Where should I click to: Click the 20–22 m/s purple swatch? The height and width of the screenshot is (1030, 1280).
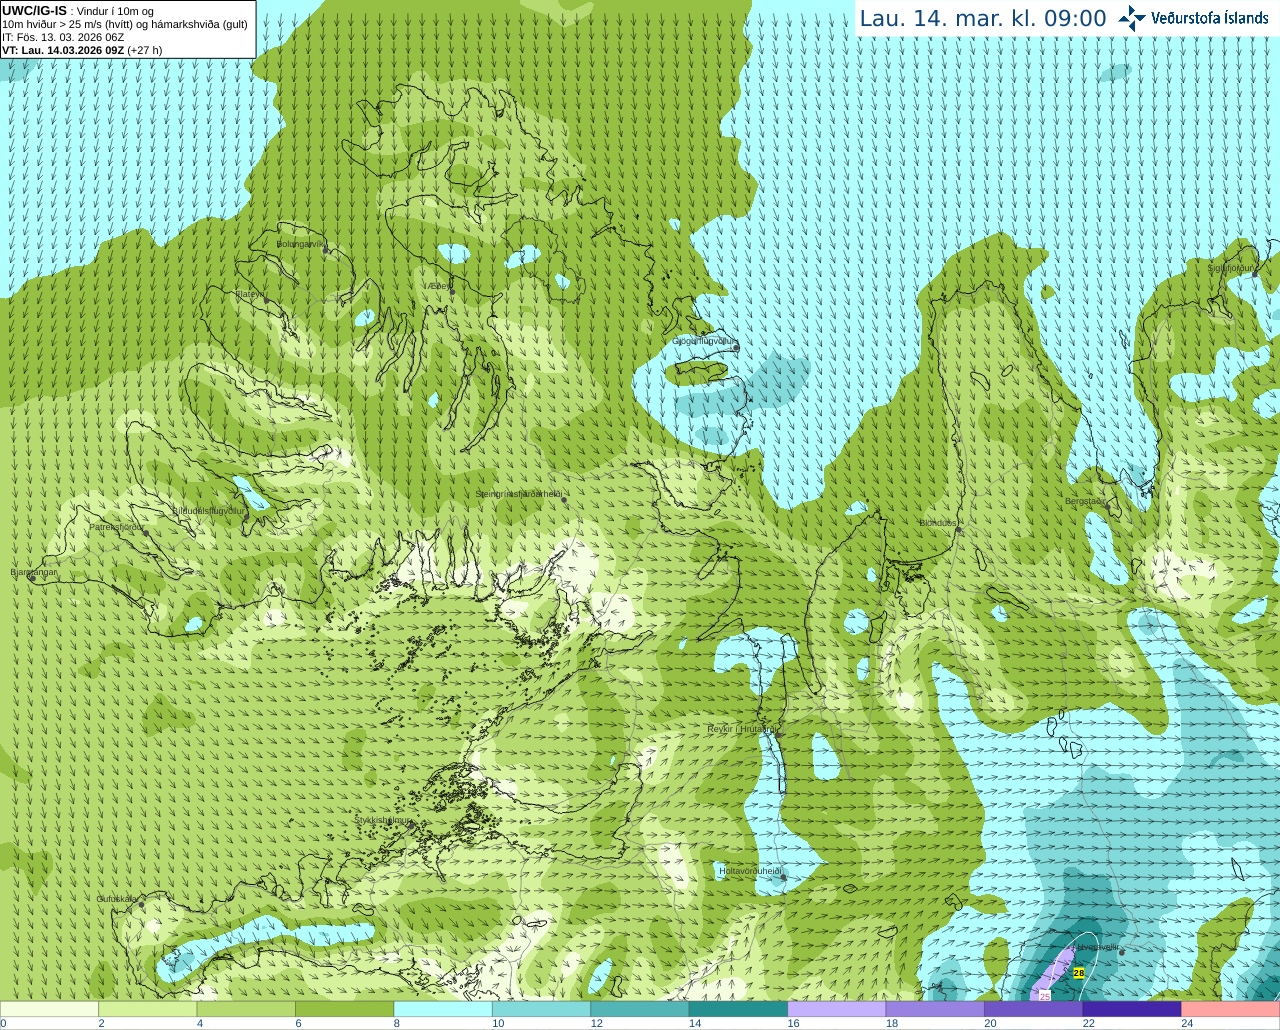pyautogui.click(x=1034, y=1009)
